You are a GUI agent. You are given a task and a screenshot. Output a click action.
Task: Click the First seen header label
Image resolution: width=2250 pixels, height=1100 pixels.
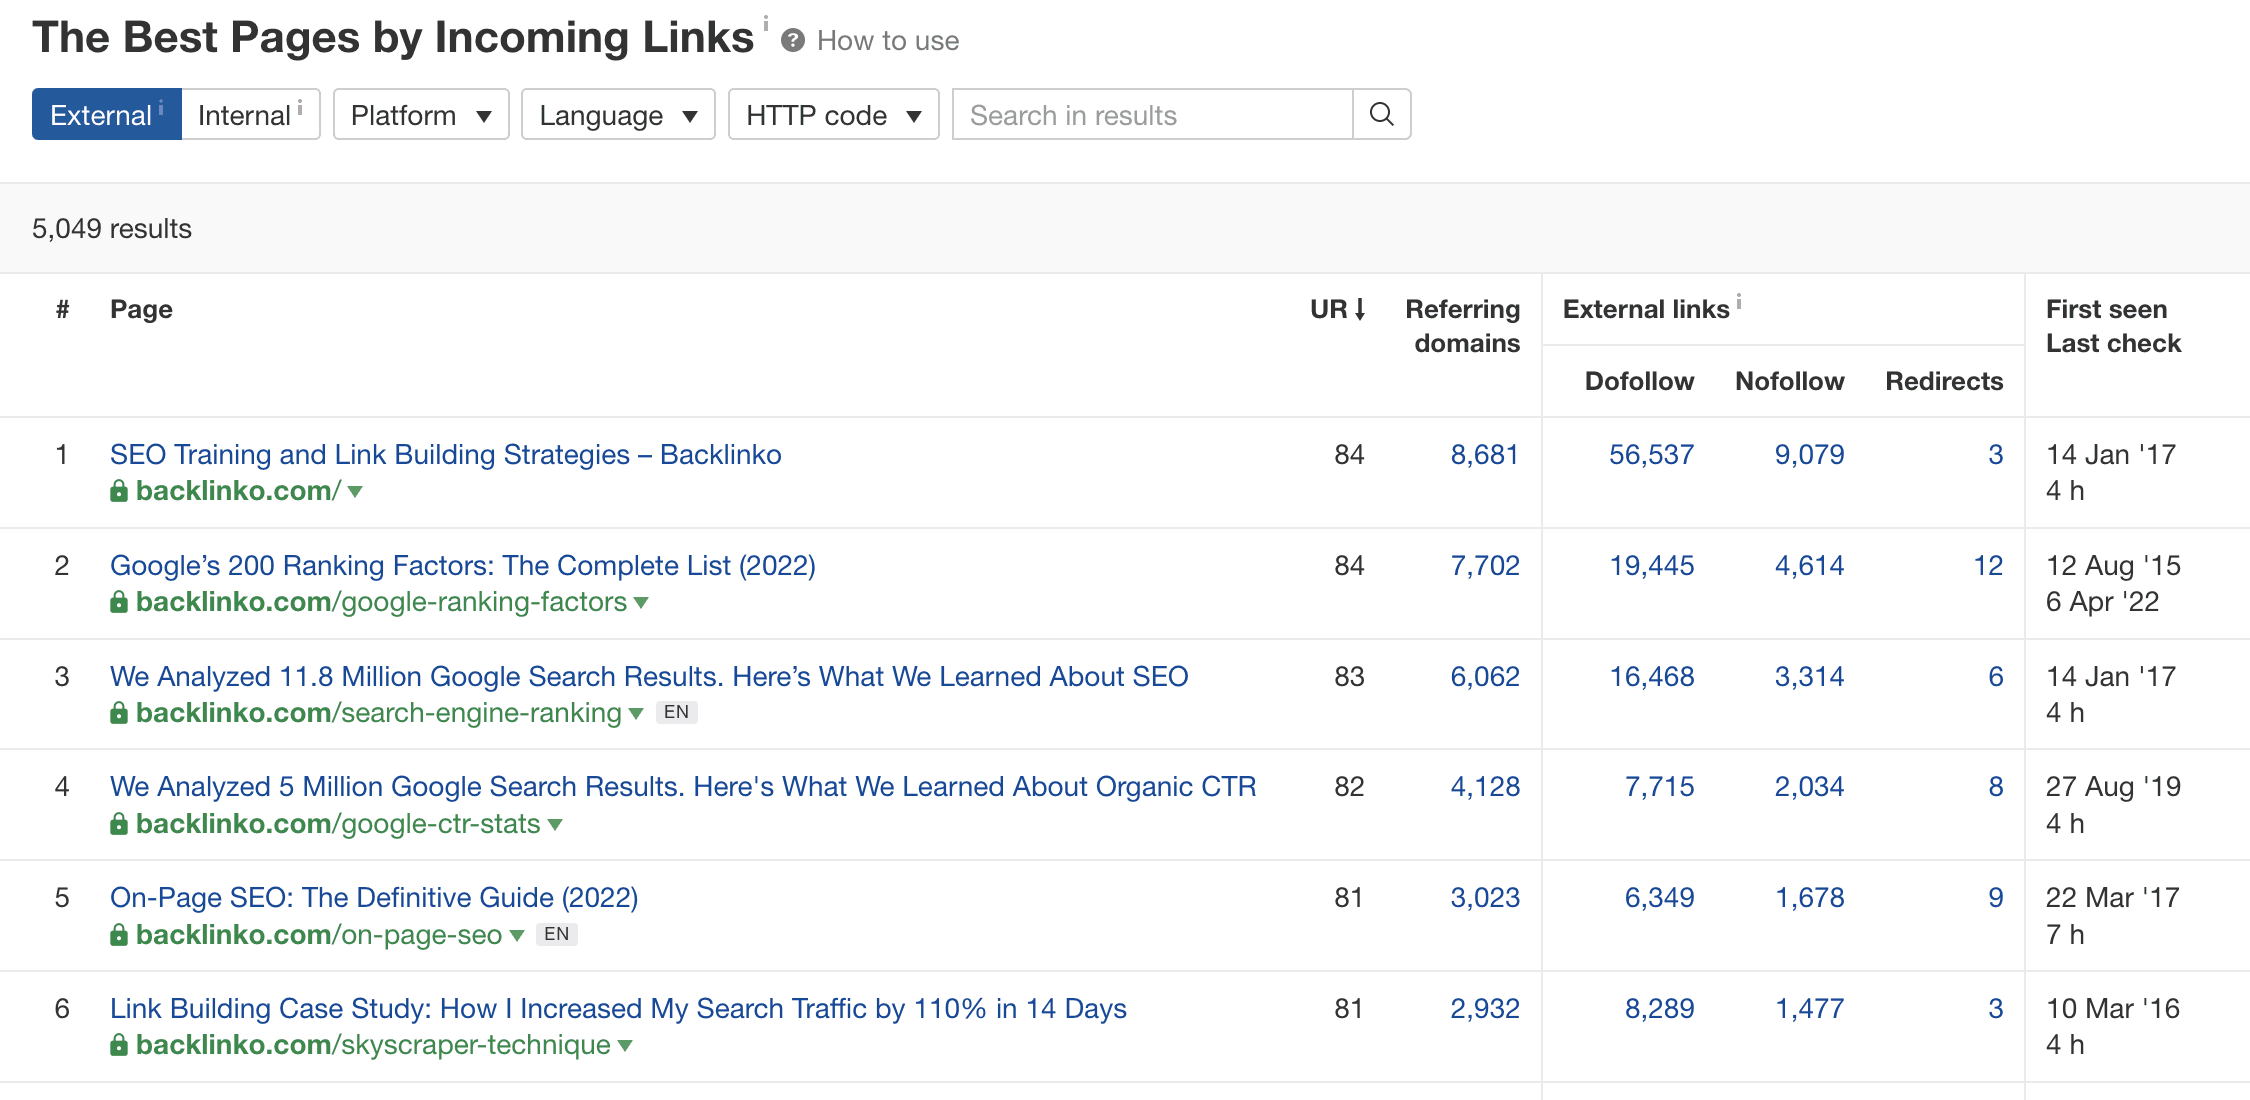coord(2106,309)
